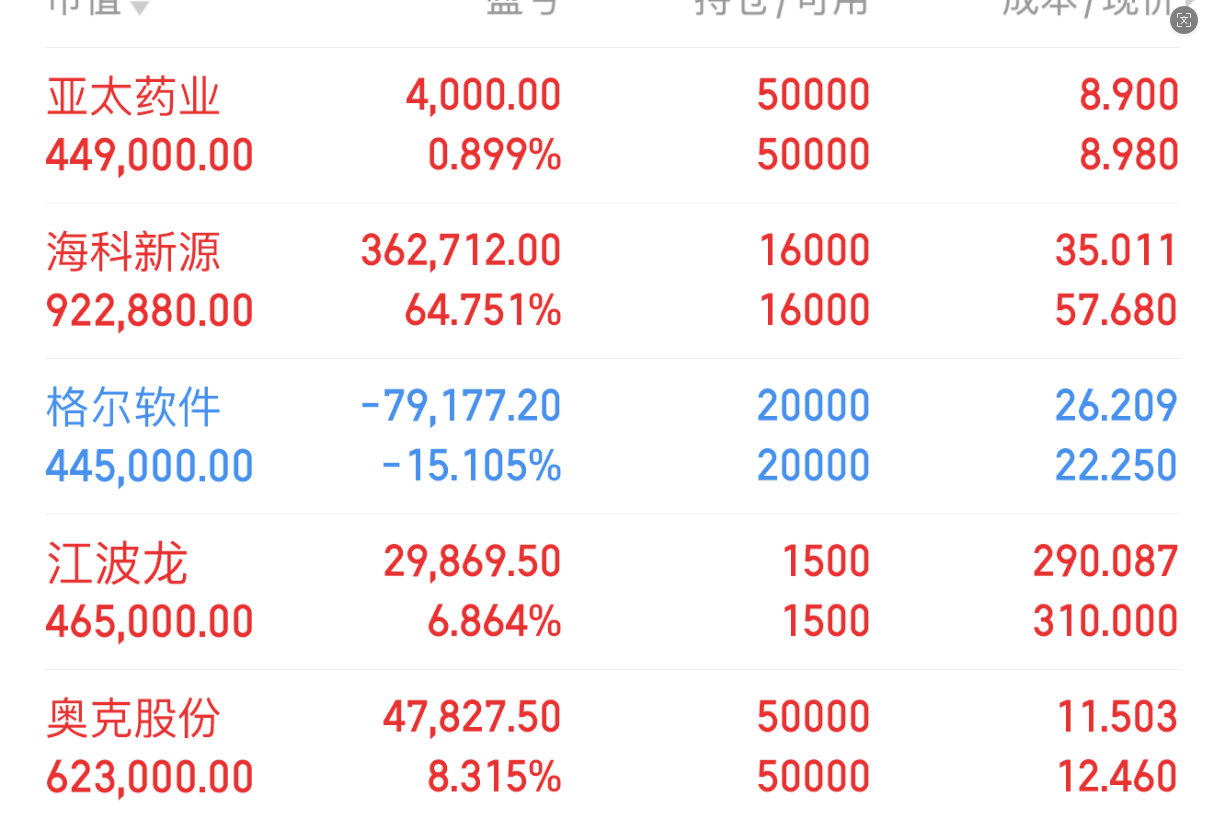Select 格尔软件 current price 22.250
This screenshot has height=825, width=1213.
[1117, 466]
